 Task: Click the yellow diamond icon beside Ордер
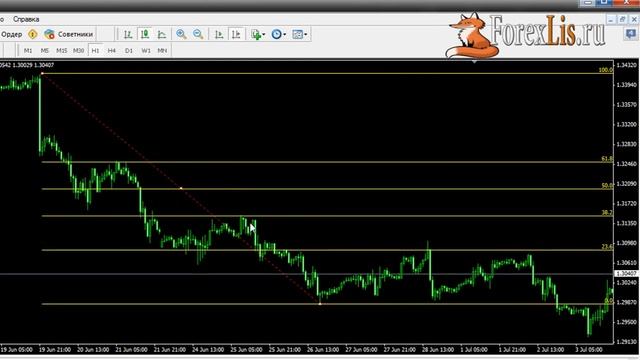coord(33,34)
